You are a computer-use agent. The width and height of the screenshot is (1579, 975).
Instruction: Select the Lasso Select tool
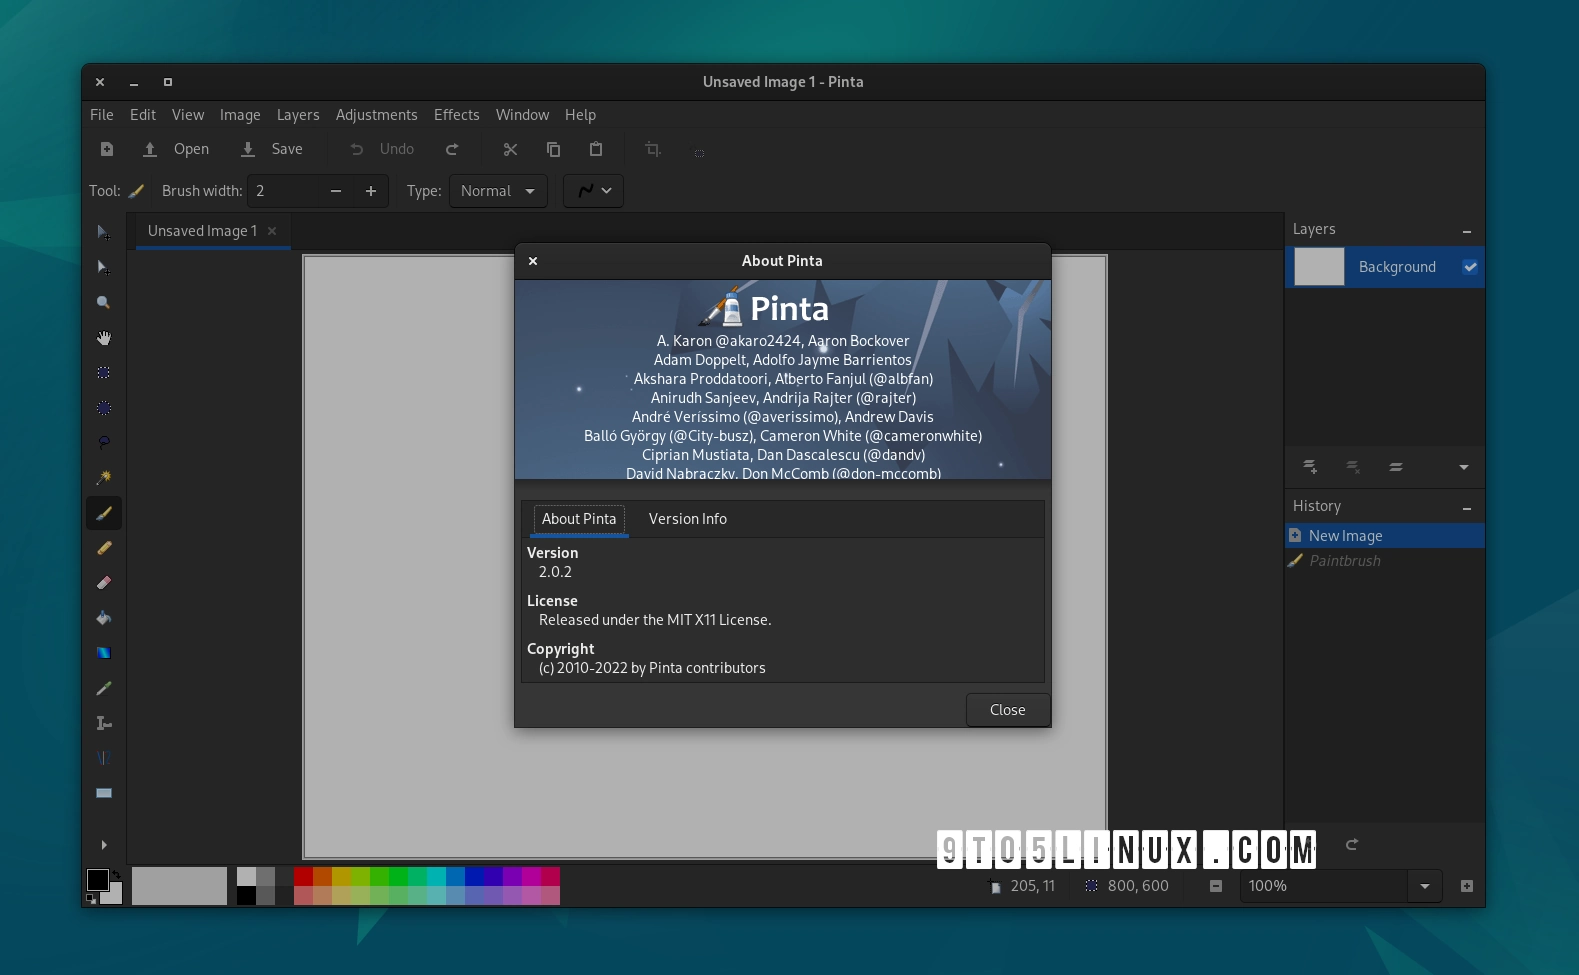(103, 443)
